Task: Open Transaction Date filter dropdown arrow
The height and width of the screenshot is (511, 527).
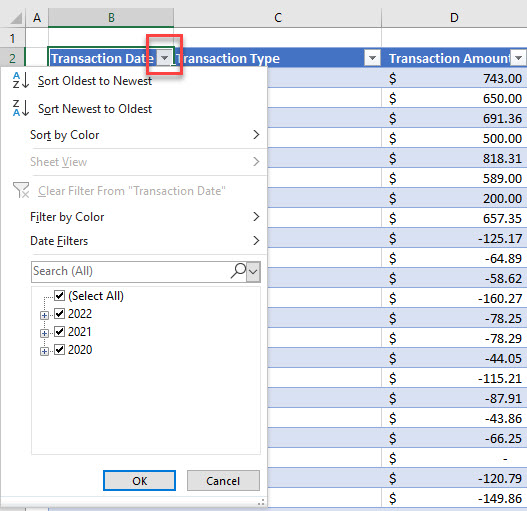Action: 164,58
